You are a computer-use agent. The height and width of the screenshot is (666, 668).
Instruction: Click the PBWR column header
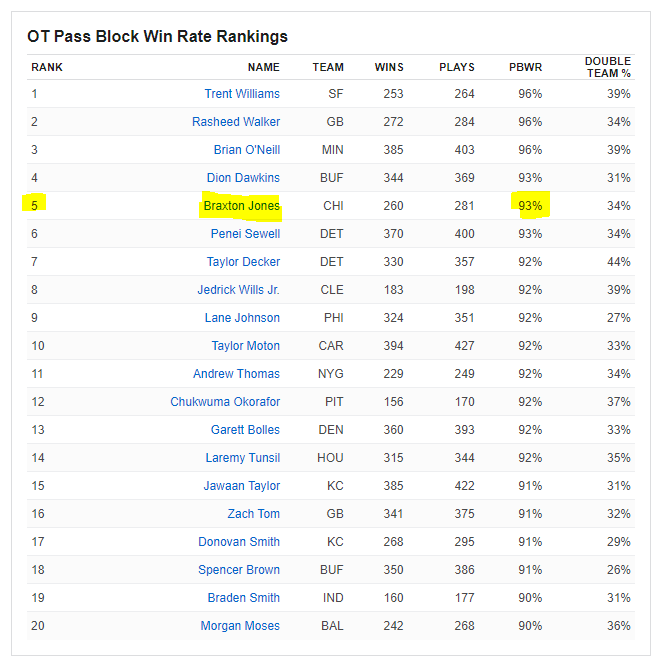pyautogui.click(x=526, y=68)
